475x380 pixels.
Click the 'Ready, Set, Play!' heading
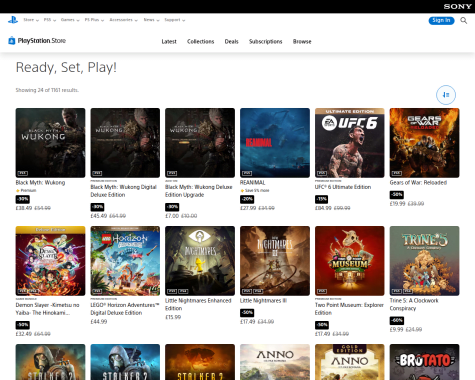pyautogui.click(x=66, y=67)
